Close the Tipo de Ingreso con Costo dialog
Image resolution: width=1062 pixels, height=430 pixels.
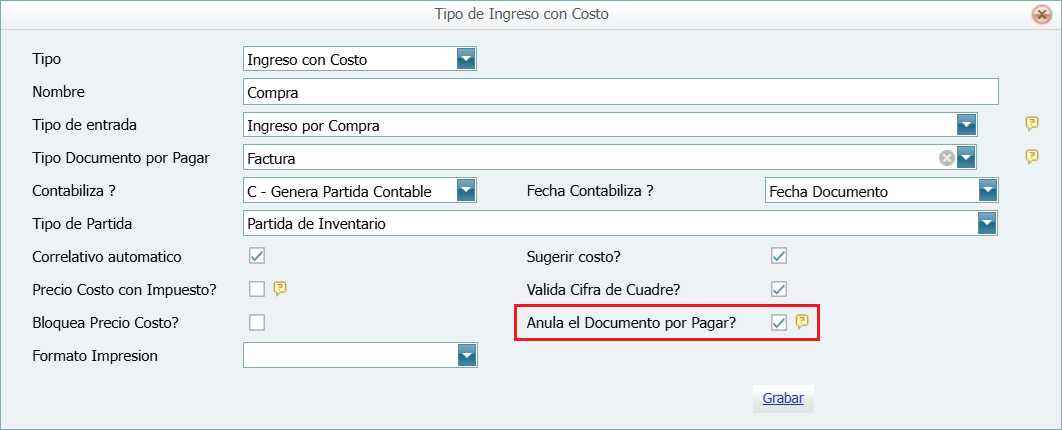point(1041,14)
